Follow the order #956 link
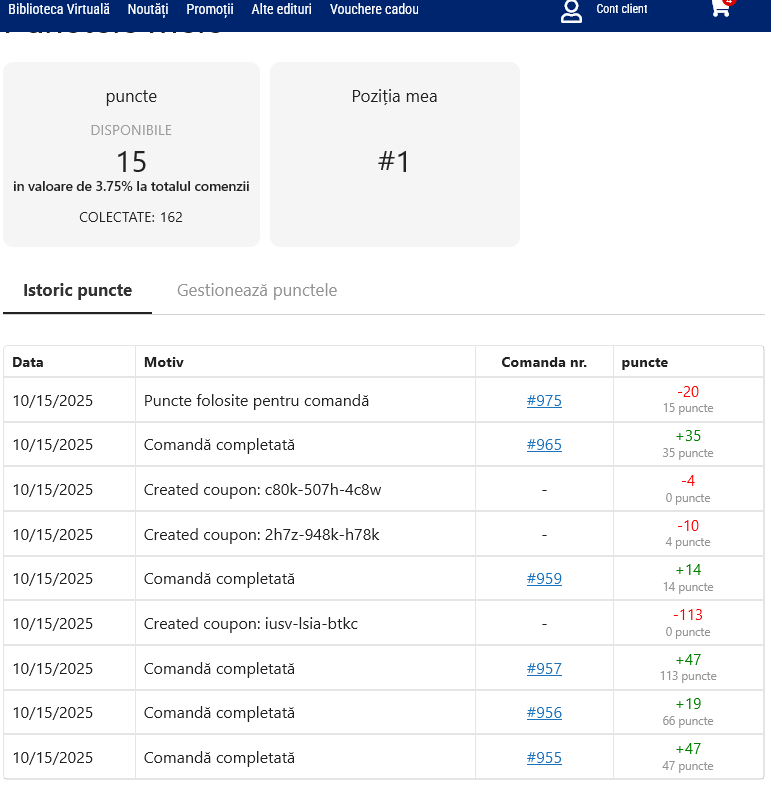This screenshot has height=790, width=771. click(544, 713)
